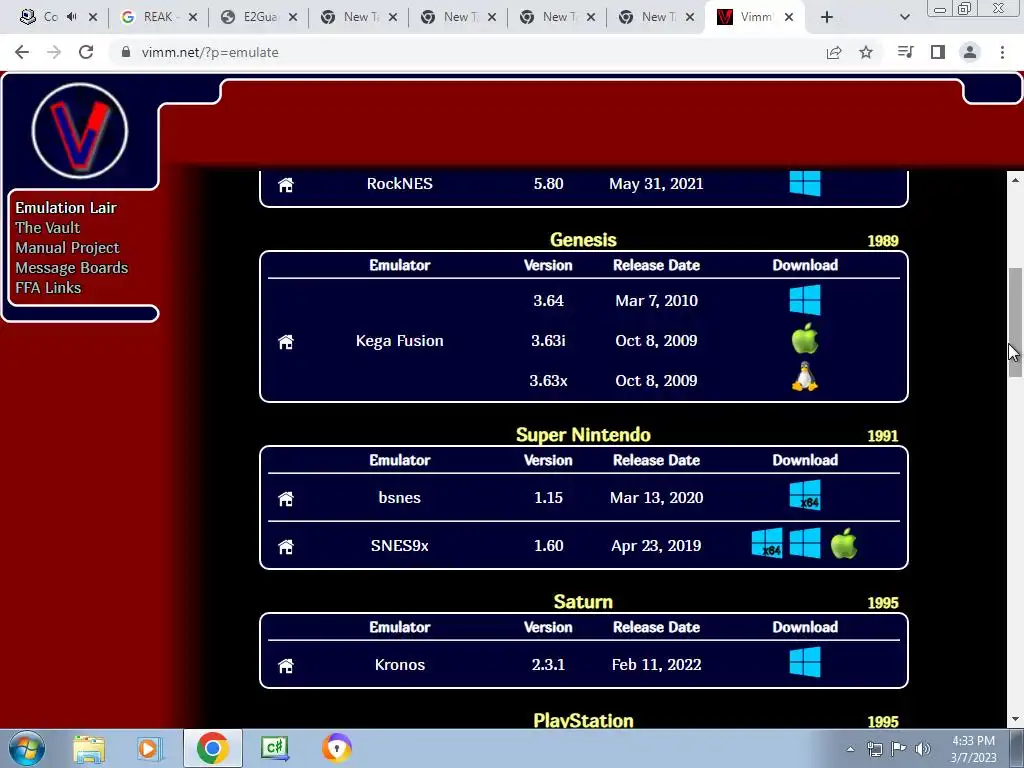The height and width of the screenshot is (768, 1024).
Task: Open Kega Fusion homepage house icon
Action: (x=285, y=342)
